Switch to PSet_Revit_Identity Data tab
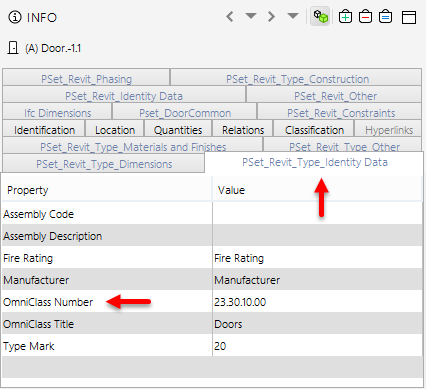The width and height of the screenshot is (426, 389). click(124, 94)
